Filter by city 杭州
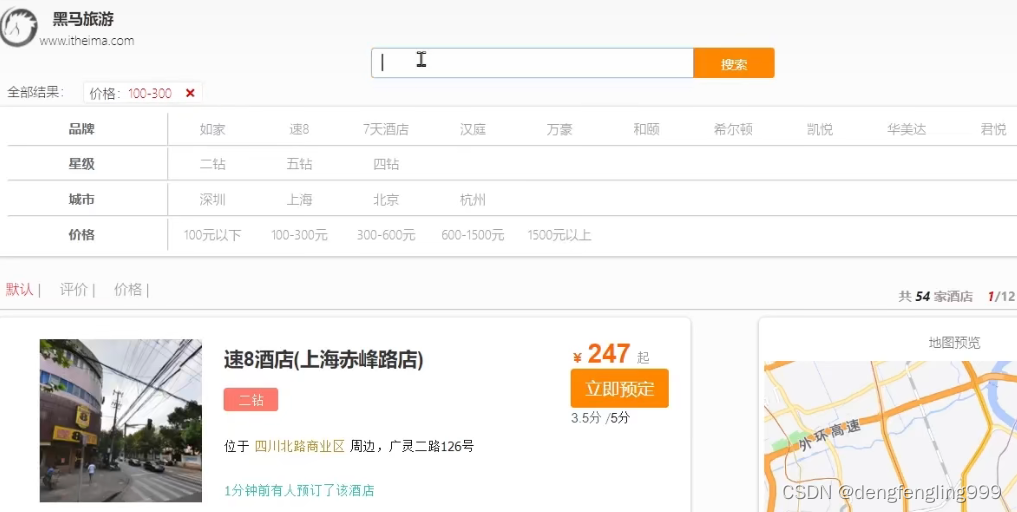 point(473,199)
